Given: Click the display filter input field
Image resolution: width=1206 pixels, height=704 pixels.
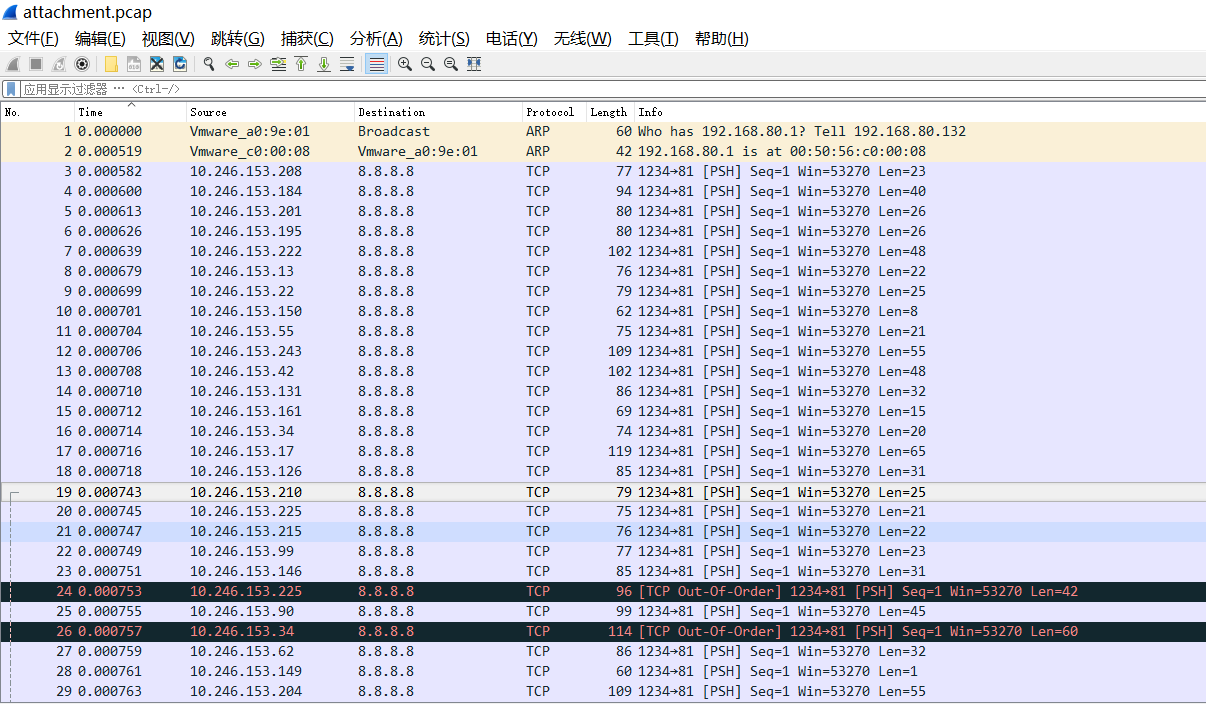Looking at the screenshot, I should (600, 89).
